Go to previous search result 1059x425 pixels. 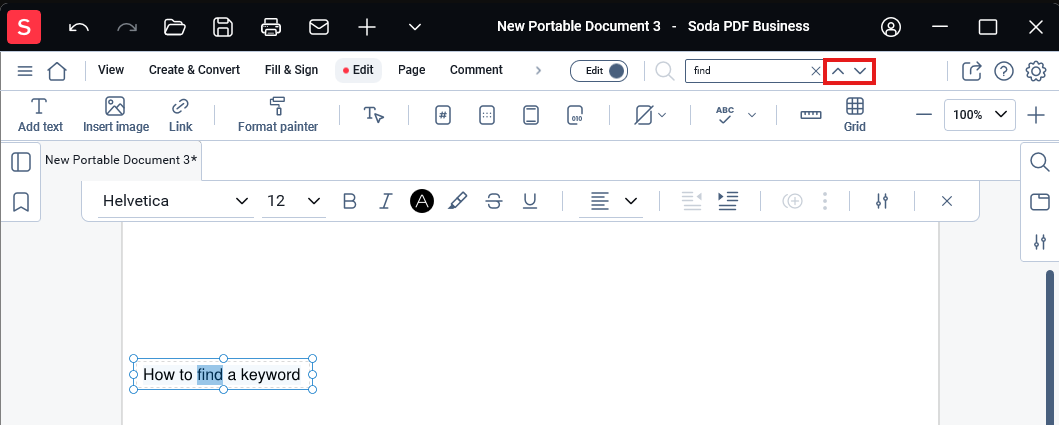pos(837,71)
